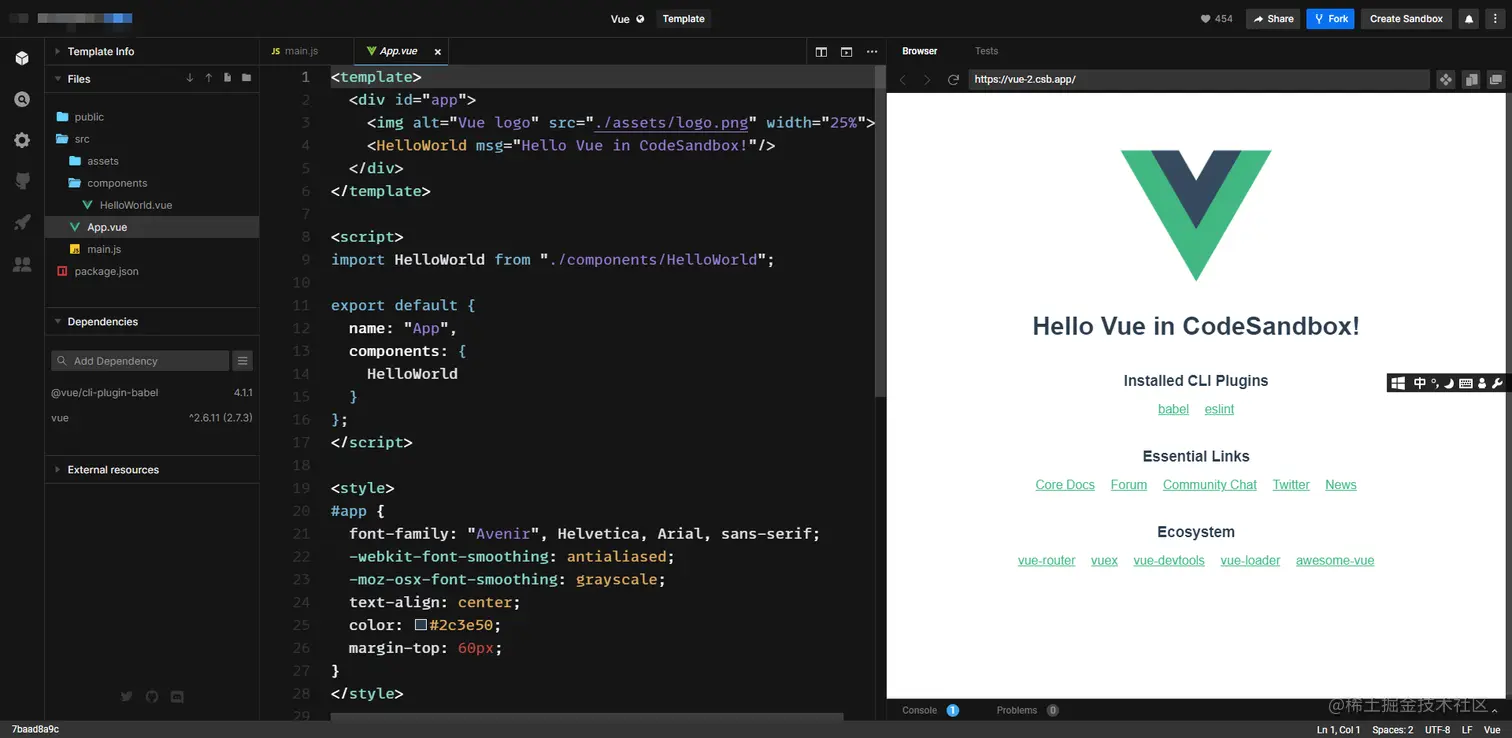Click the blue Fork button
Image resolution: width=1512 pixels, height=738 pixels.
(1330, 19)
